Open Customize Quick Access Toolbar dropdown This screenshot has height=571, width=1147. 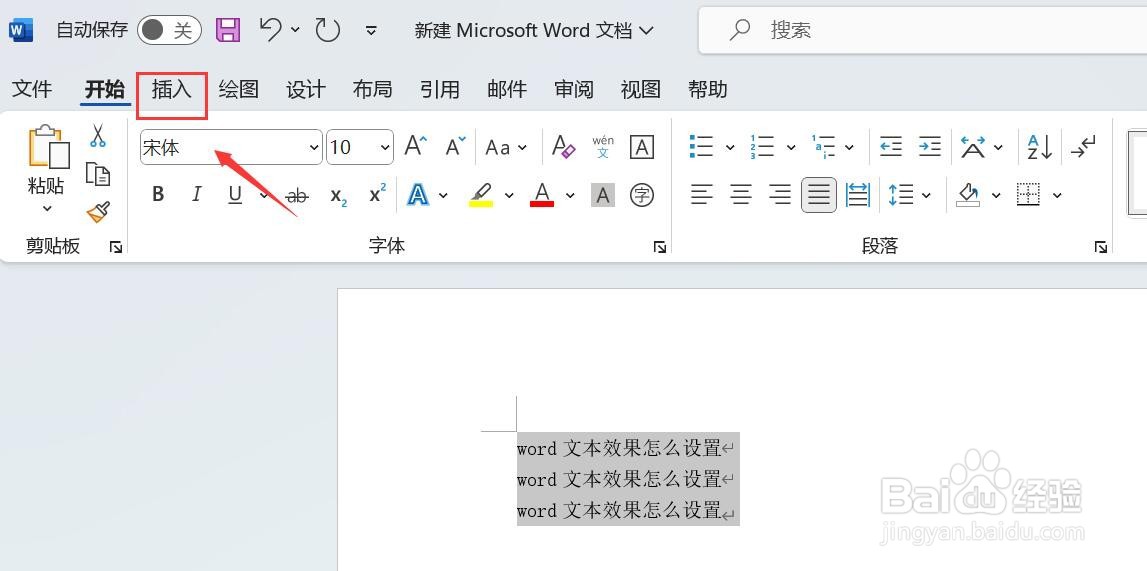click(372, 30)
